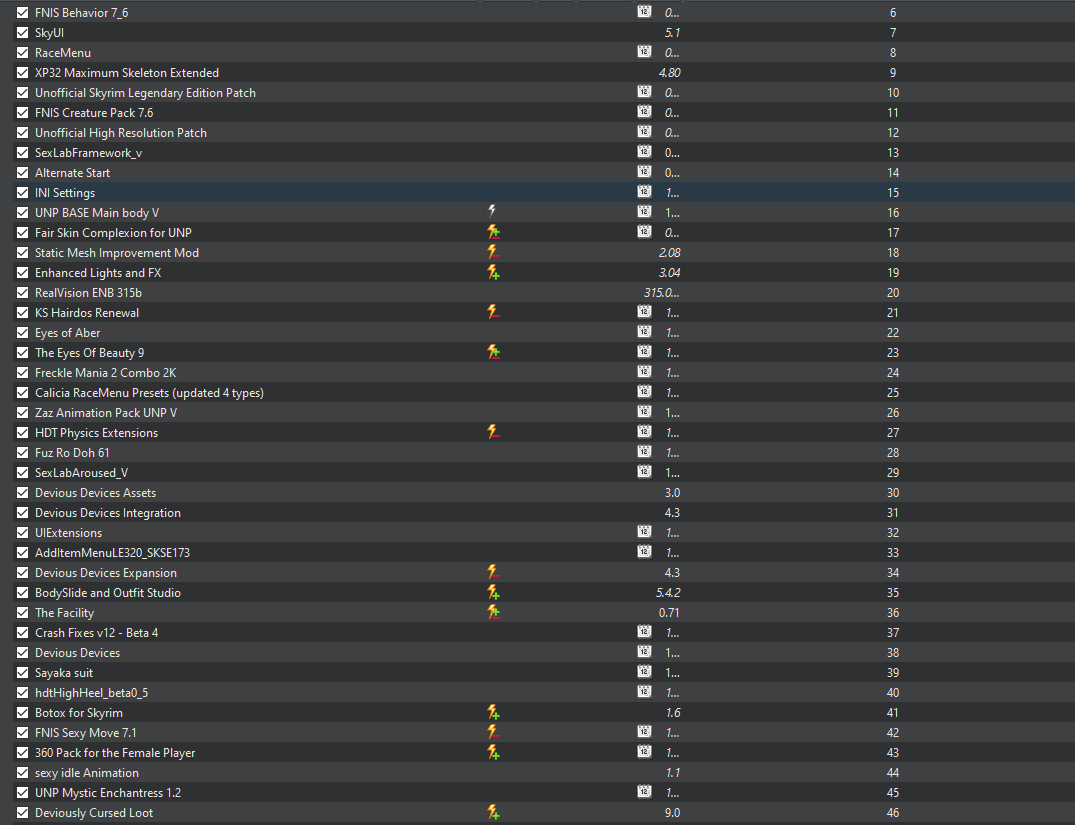This screenshot has height=825, width=1075.
Task: Click version 1.6 of Botox for Skyrim
Action: click(673, 713)
